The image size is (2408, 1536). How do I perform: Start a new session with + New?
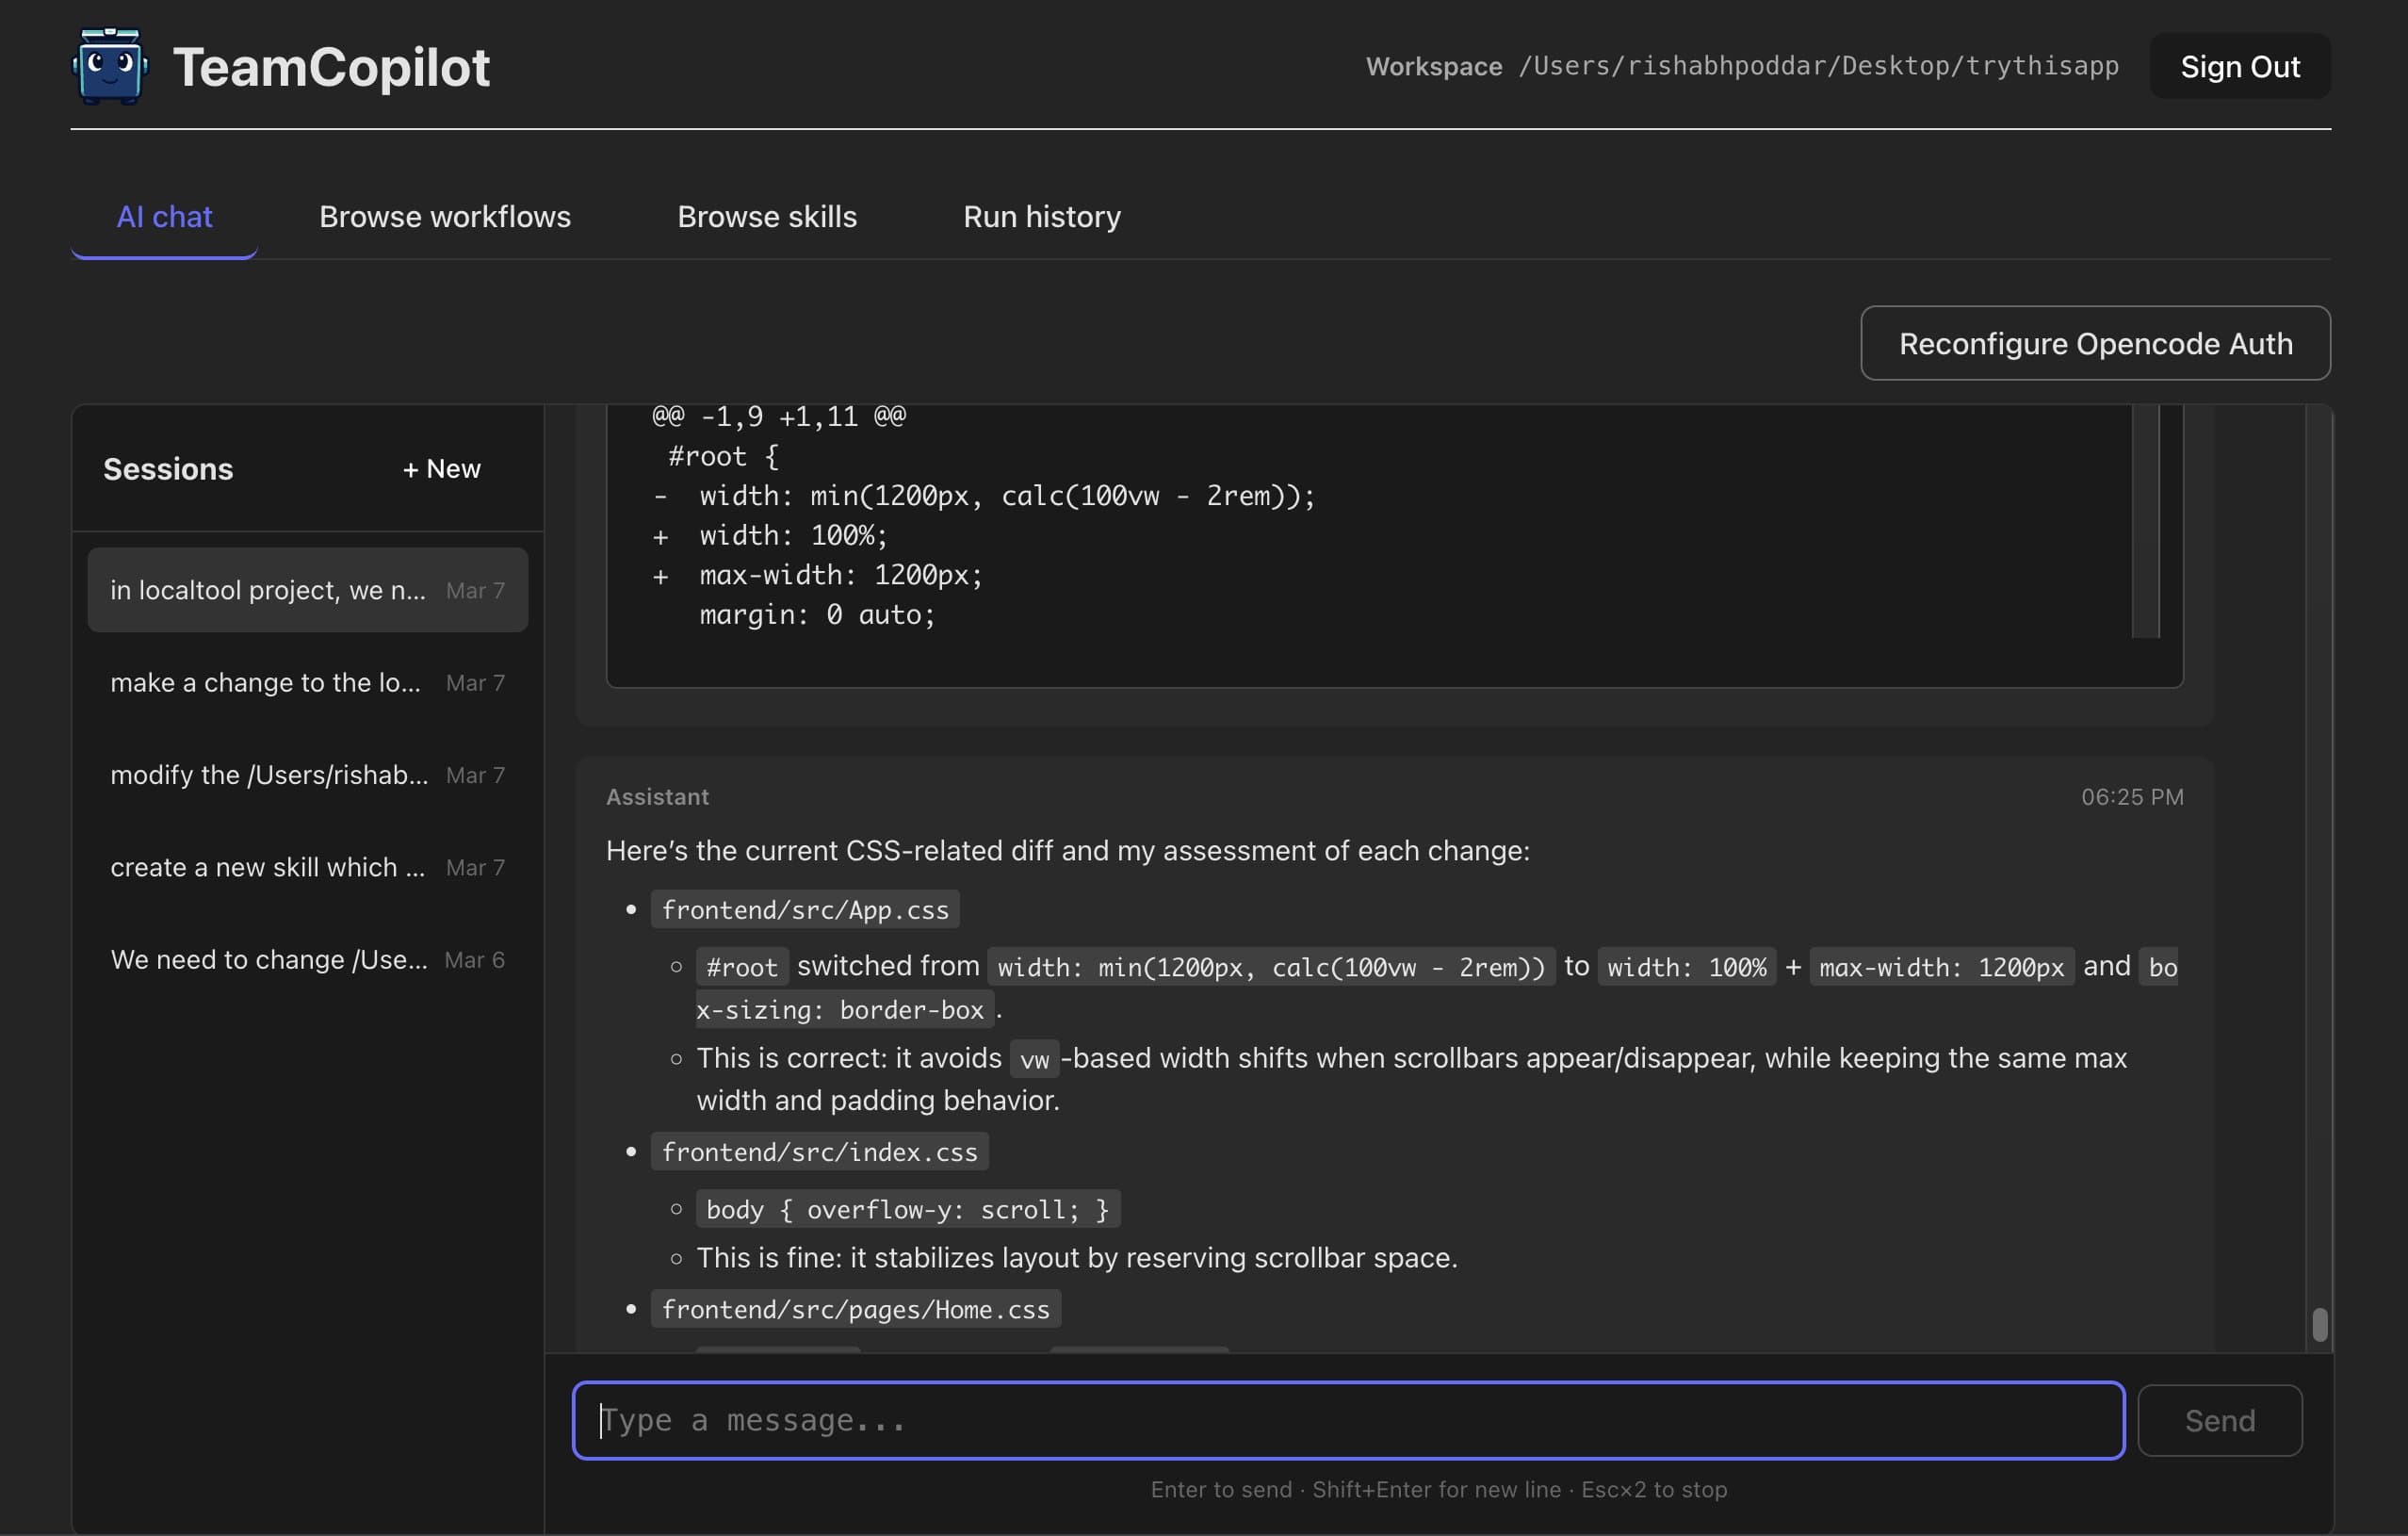[x=441, y=468]
